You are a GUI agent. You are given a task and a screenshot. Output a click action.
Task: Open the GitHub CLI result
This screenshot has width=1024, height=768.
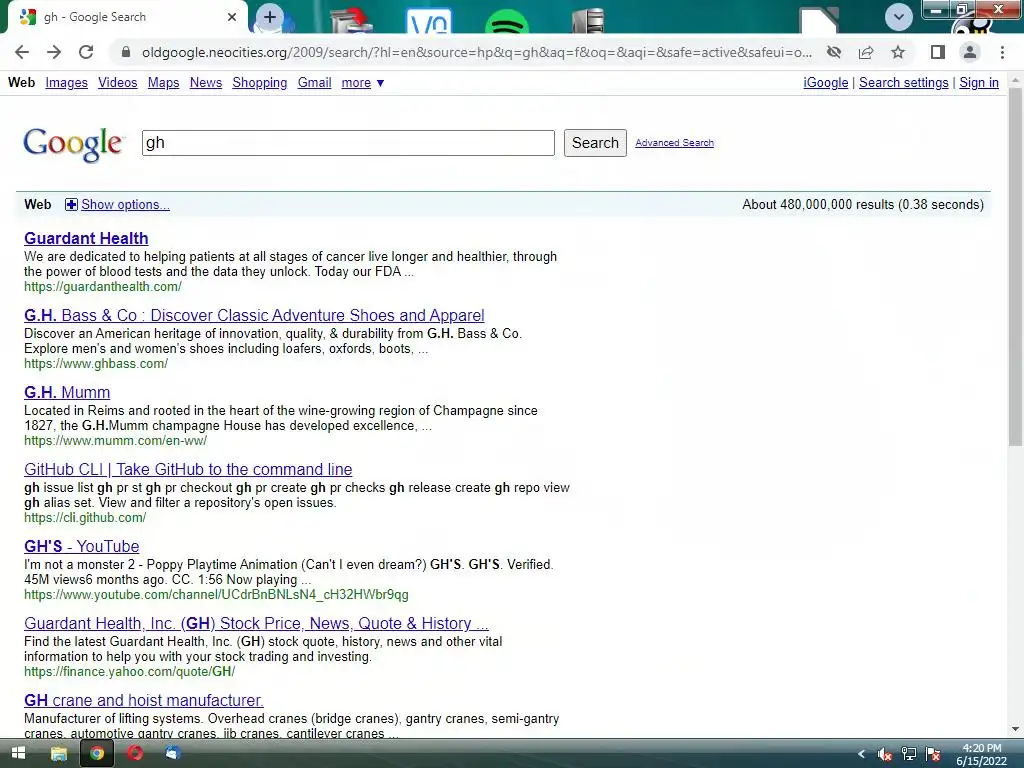pos(188,470)
